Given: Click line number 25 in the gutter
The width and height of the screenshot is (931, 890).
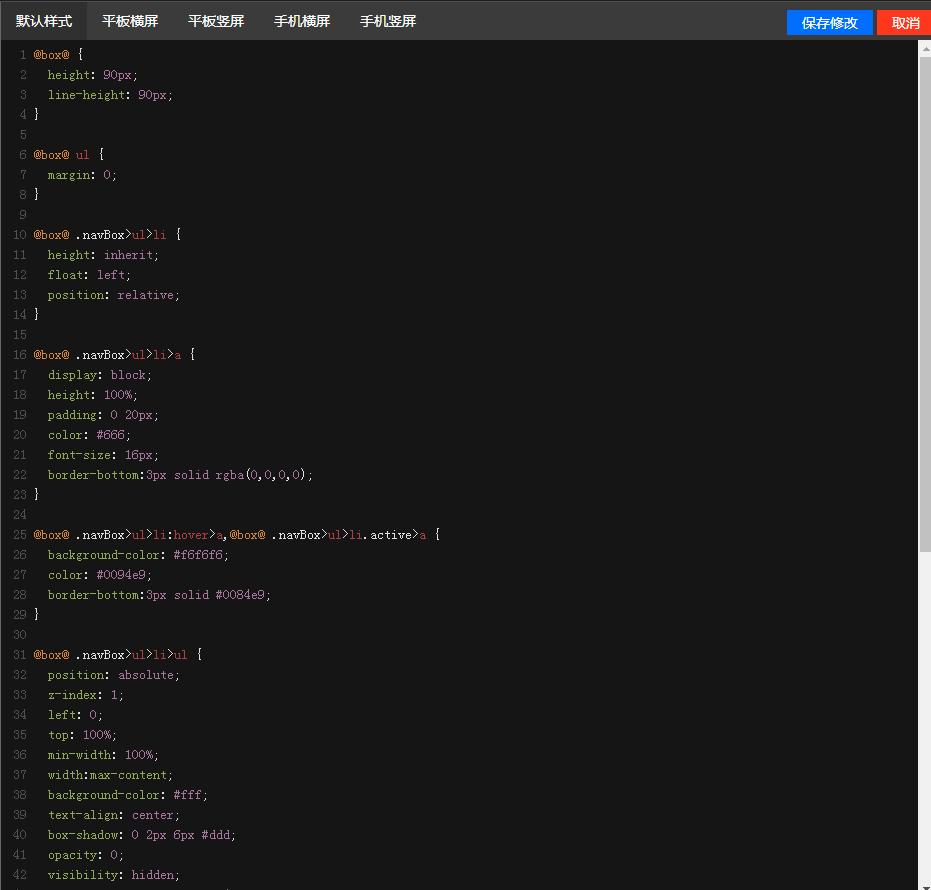Looking at the screenshot, I should (x=20, y=535).
